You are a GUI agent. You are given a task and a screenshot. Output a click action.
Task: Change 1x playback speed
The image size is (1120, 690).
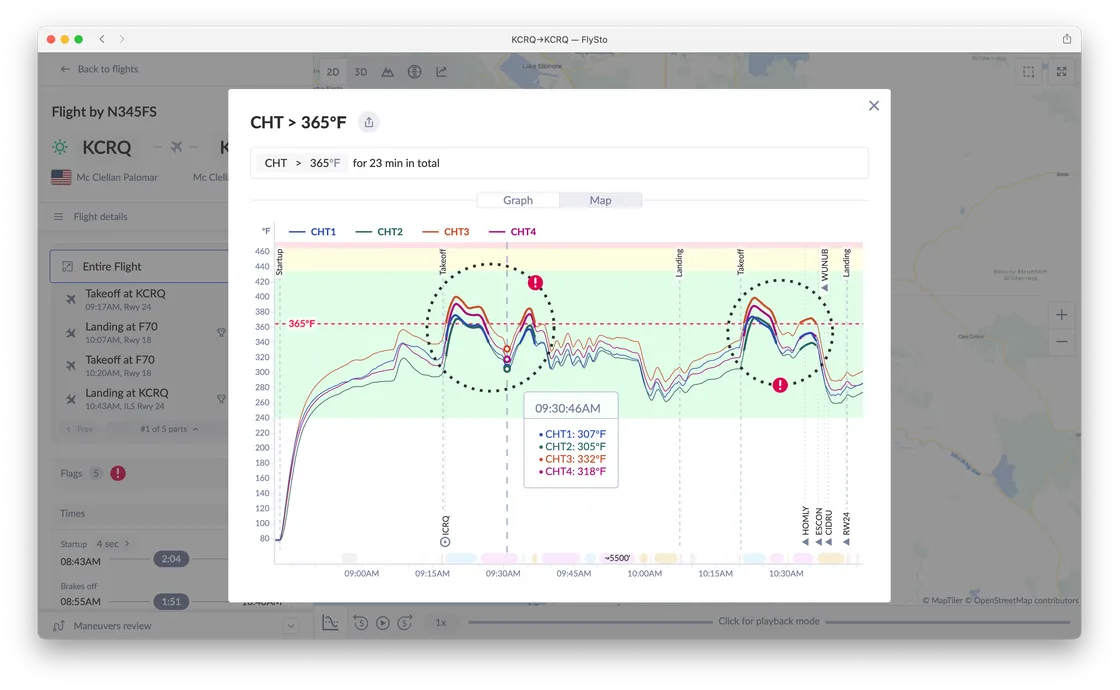[441, 623]
